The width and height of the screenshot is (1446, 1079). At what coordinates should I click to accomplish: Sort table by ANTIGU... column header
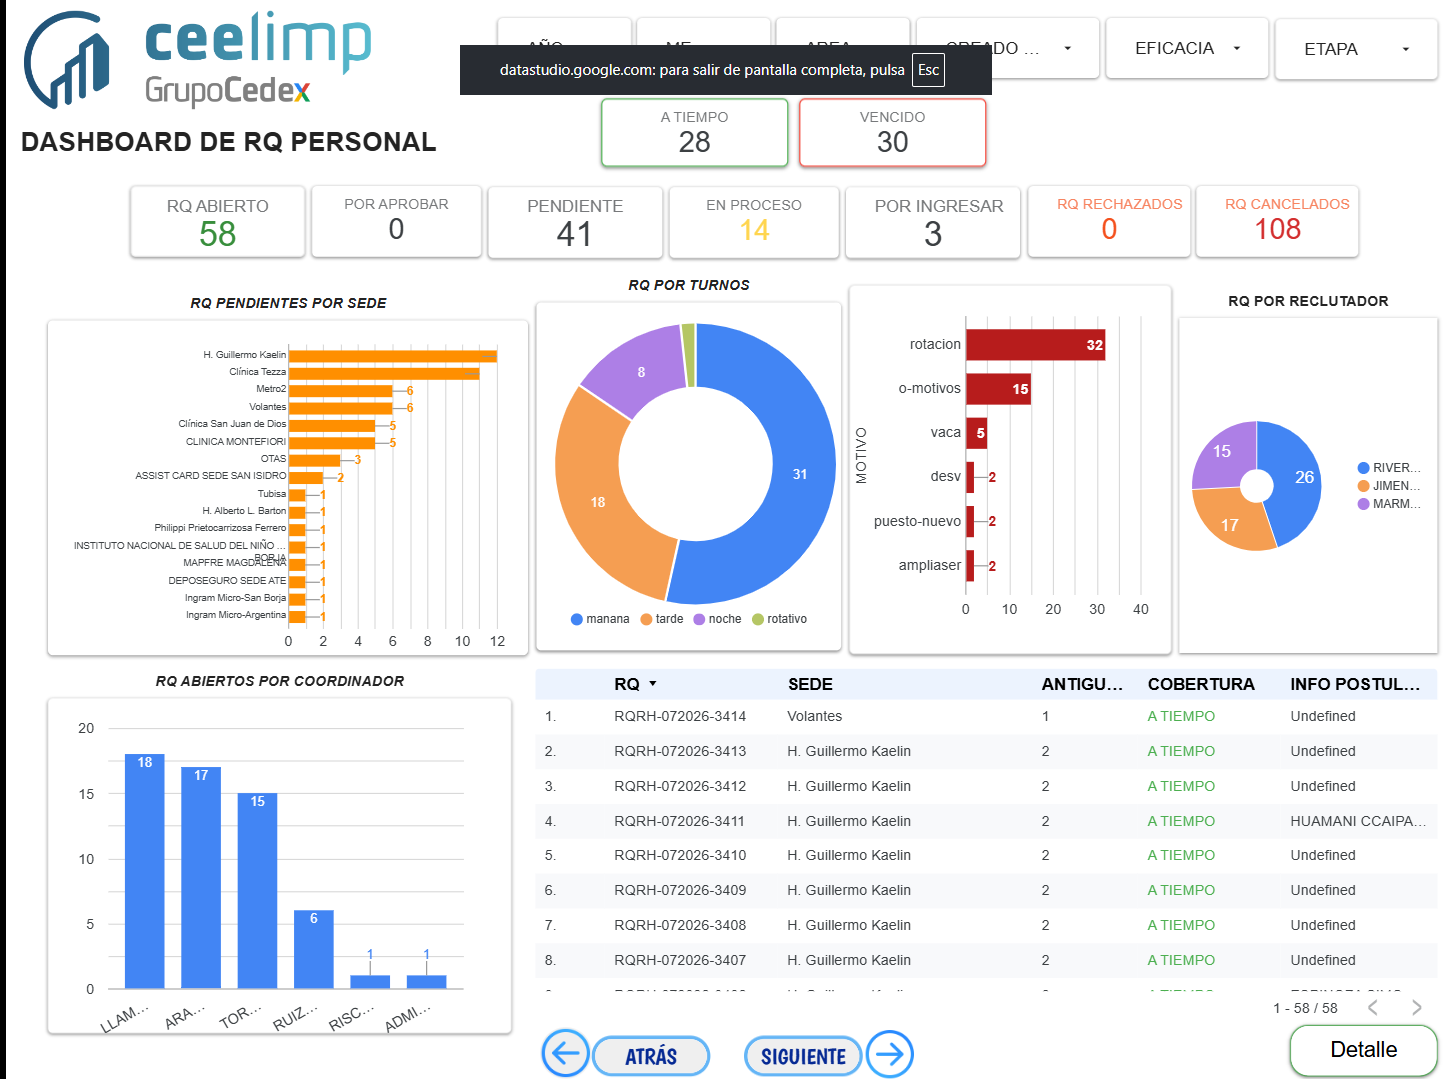(x=1082, y=684)
